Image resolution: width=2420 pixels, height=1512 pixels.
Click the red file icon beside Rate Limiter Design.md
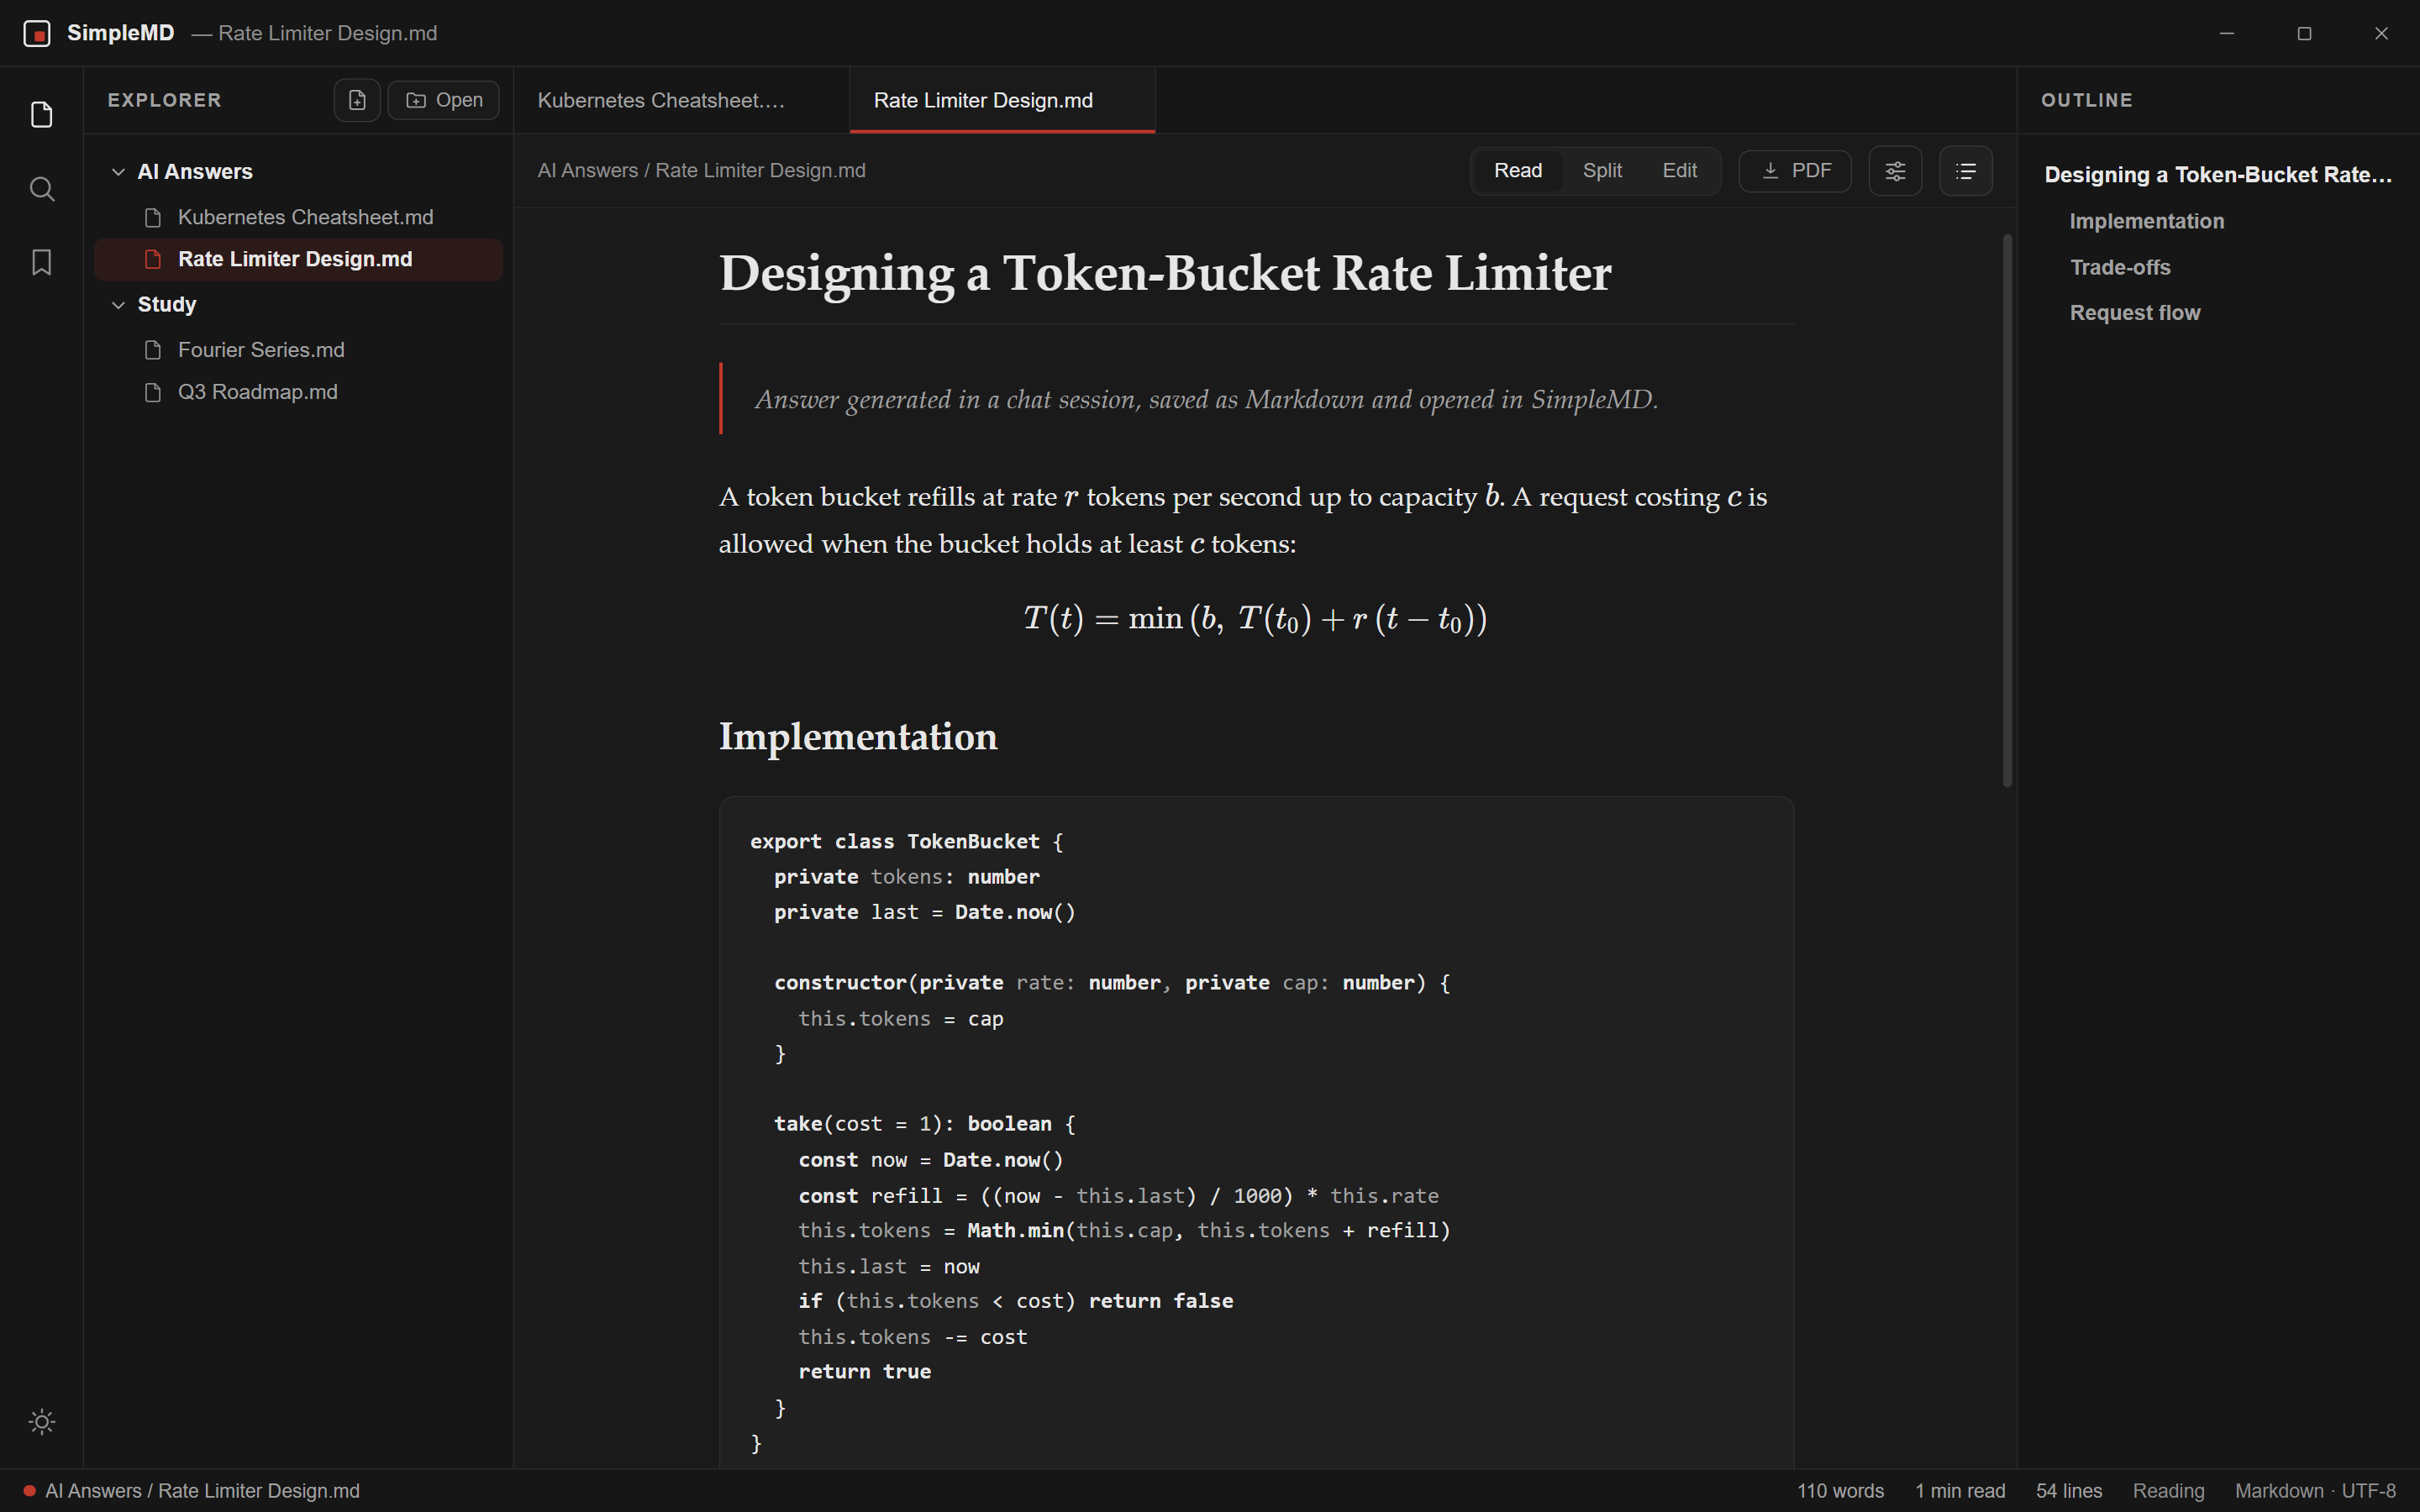pos(153,259)
